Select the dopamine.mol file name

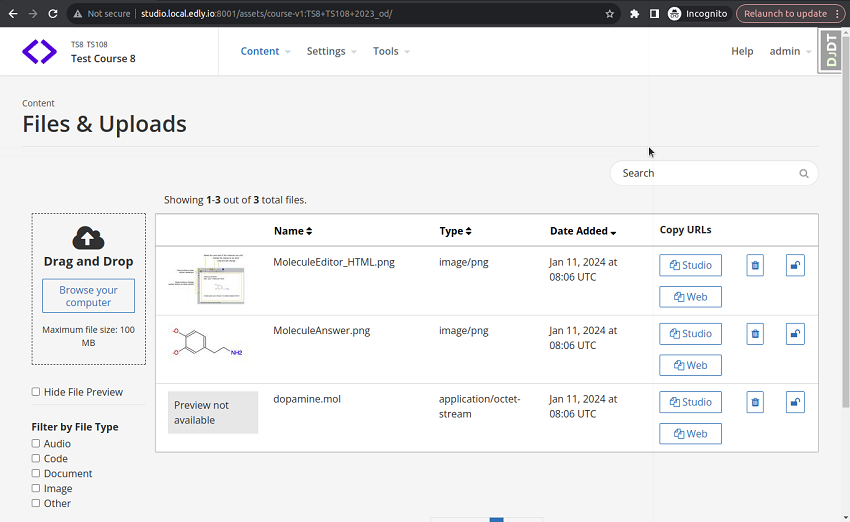307,399
